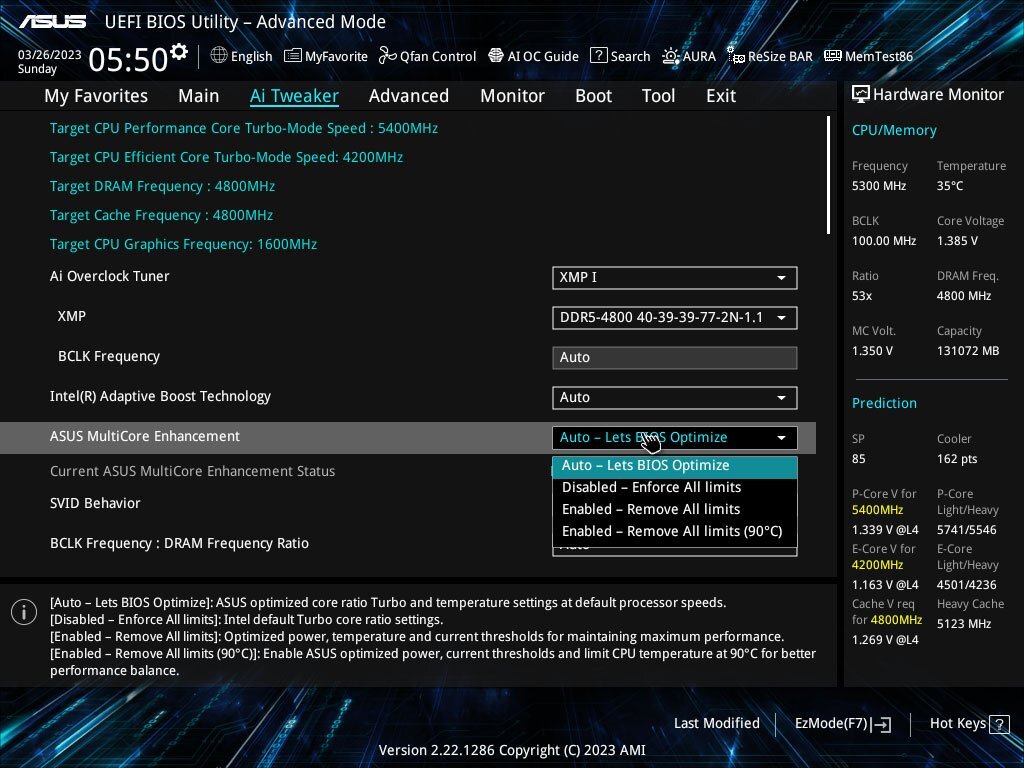Open the Monitor tab
Viewport: 1024px width, 768px height.
pyautogui.click(x=513, y=96)
